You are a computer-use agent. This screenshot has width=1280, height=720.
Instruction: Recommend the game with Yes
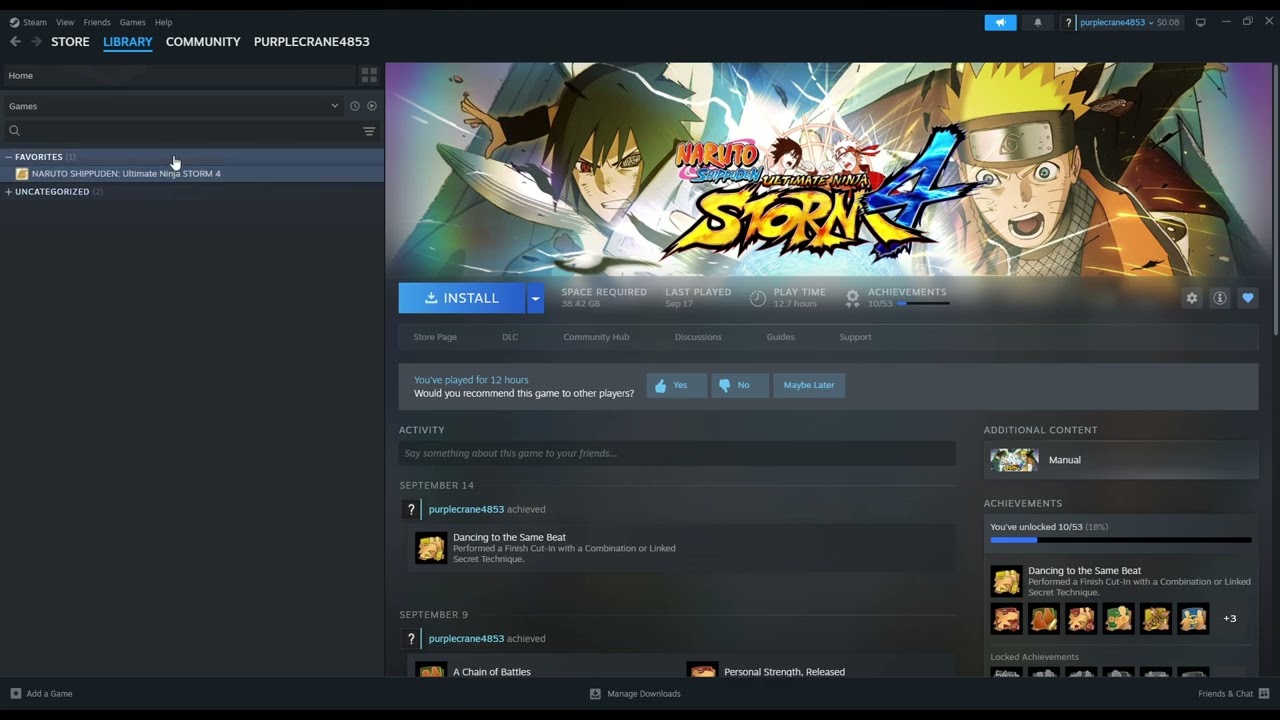pyautogui.click(x=676, y=385)
